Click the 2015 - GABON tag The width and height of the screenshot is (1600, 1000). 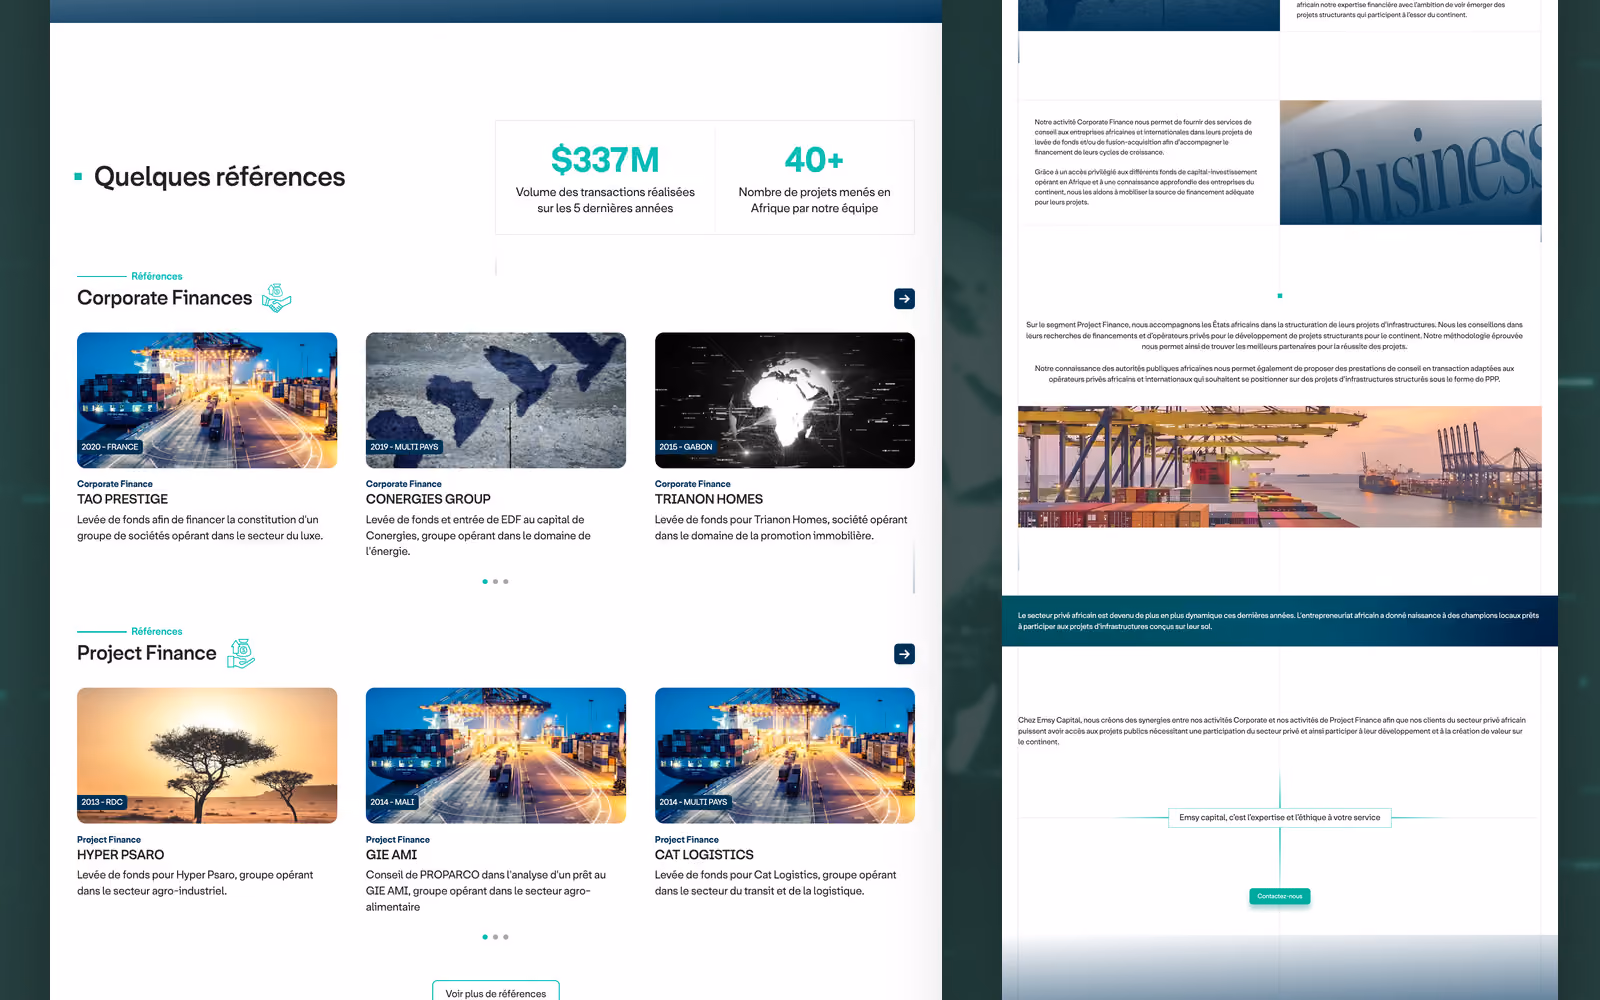686,447
